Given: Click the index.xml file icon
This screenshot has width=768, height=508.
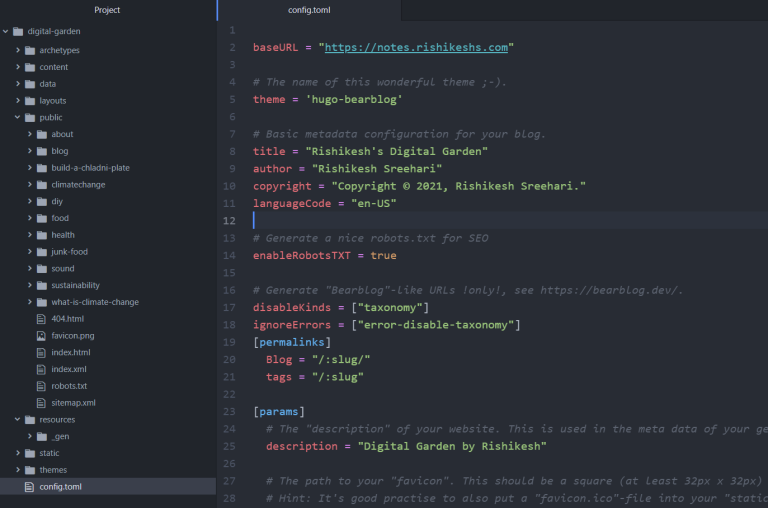Looking at the screenshot, I should 42,369.
